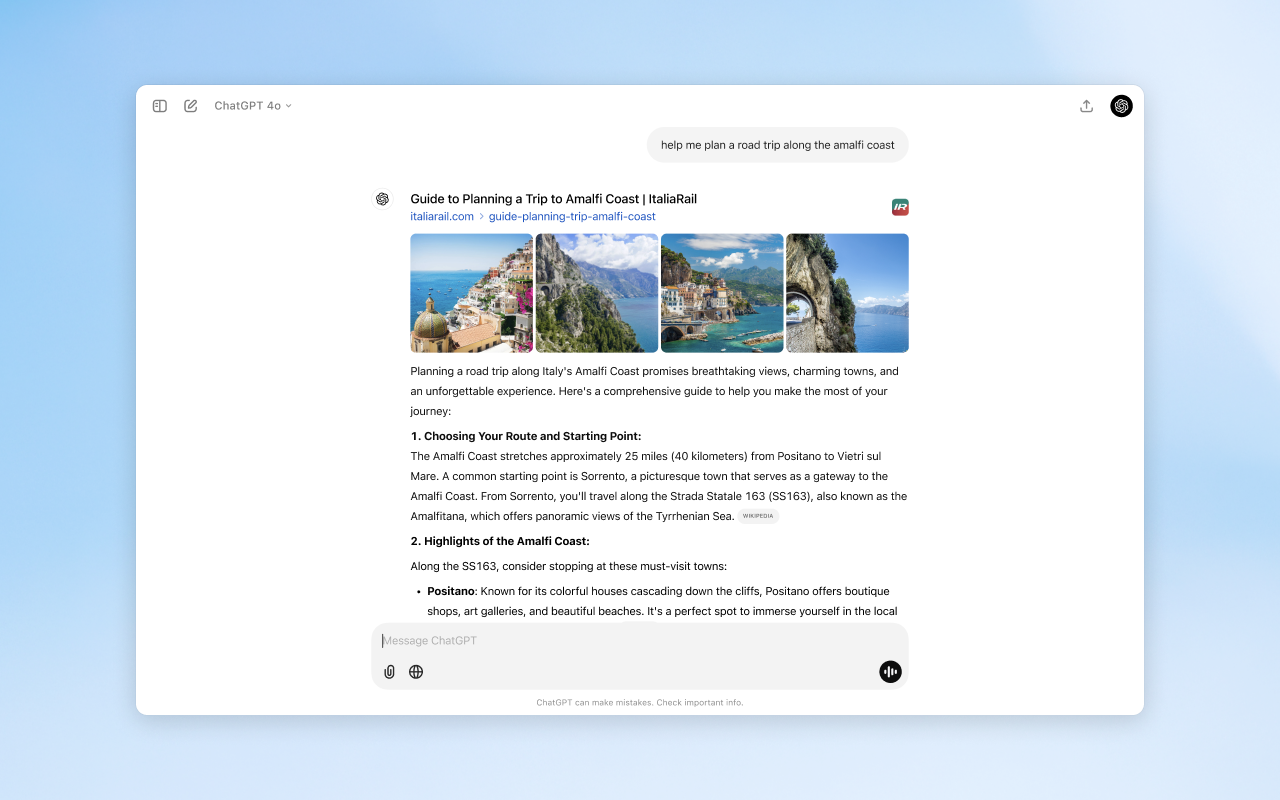Click the share conversation icon
Screen dimensions: 1280x800
tap(1086, 105)
